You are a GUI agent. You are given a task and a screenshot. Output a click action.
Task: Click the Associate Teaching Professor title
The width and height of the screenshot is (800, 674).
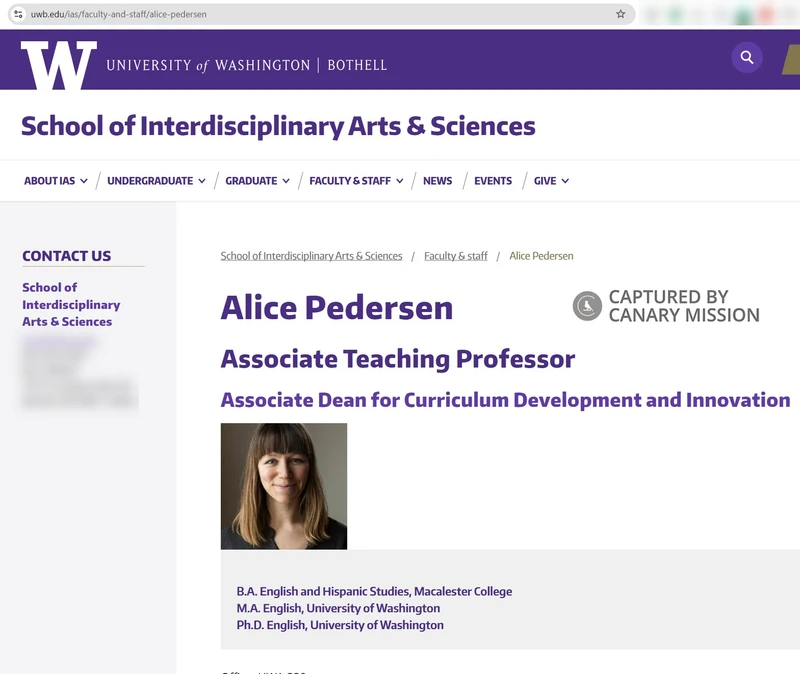tap(397, 359)
